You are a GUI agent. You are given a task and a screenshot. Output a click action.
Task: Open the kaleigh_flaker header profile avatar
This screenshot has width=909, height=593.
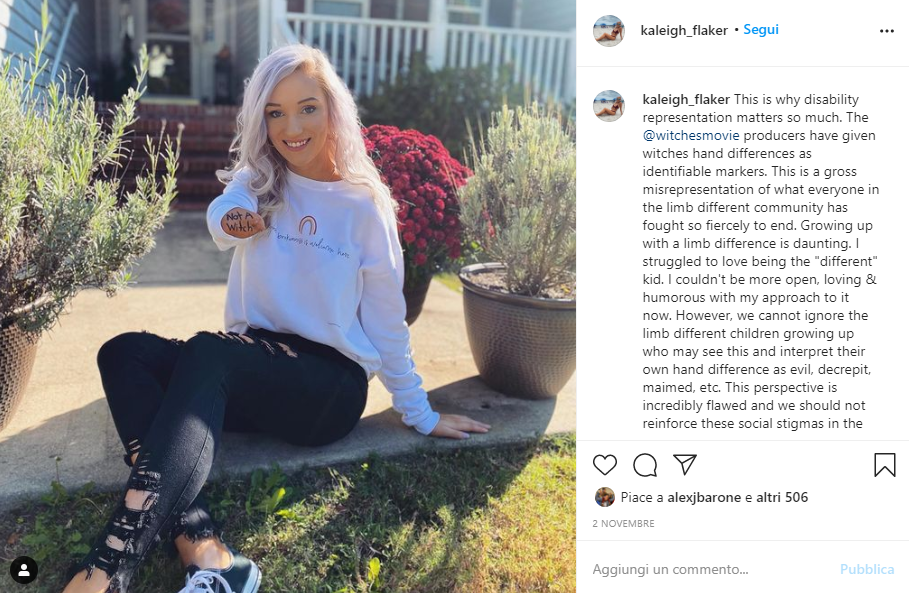pos(609,31)
